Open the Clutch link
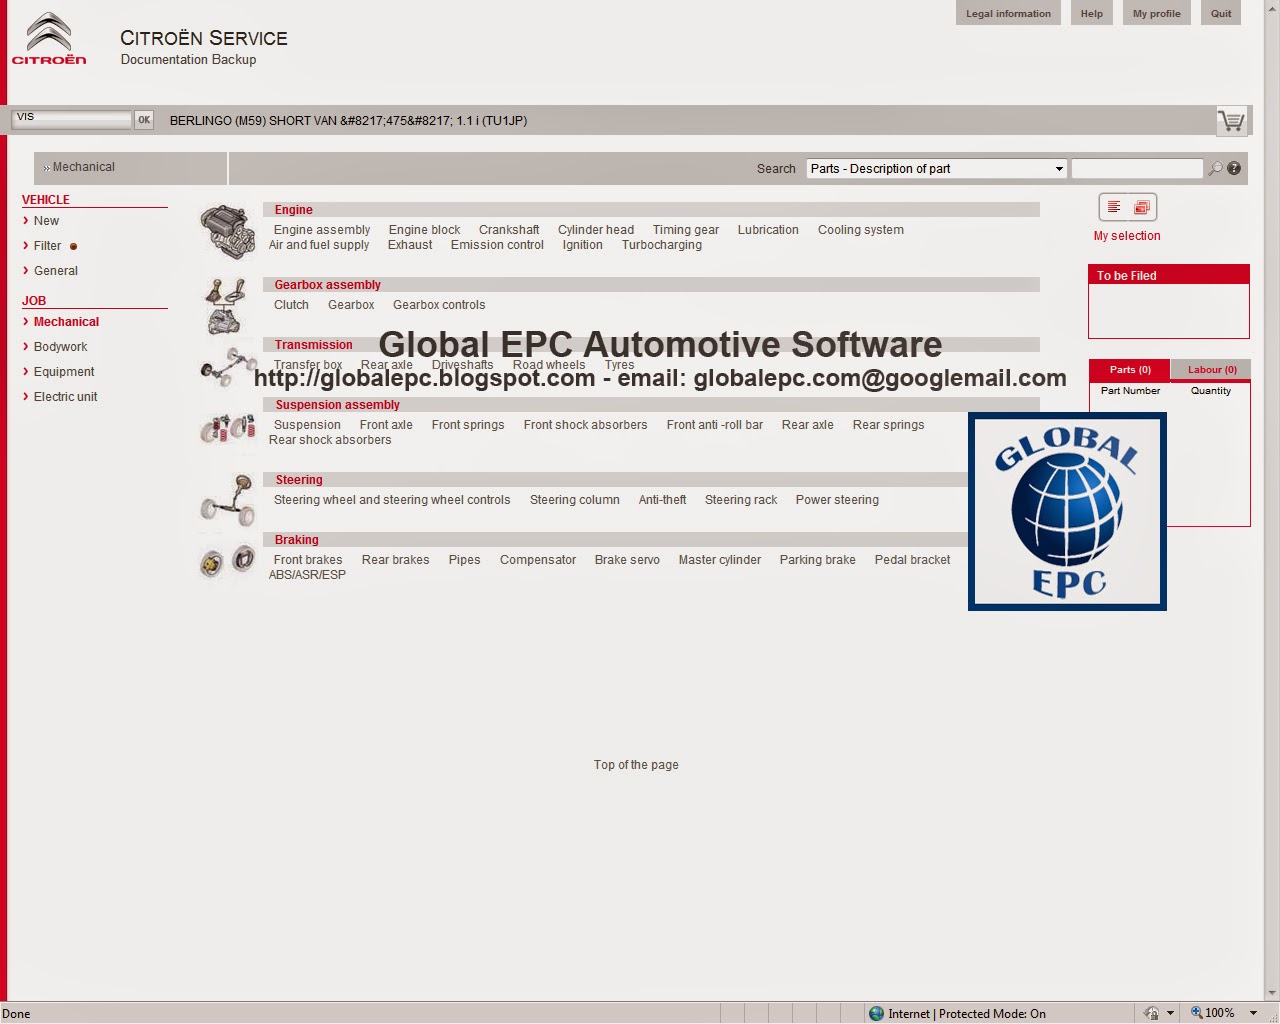The width and height of the screenshot is (1280, 1024). (x=291, y=305)
